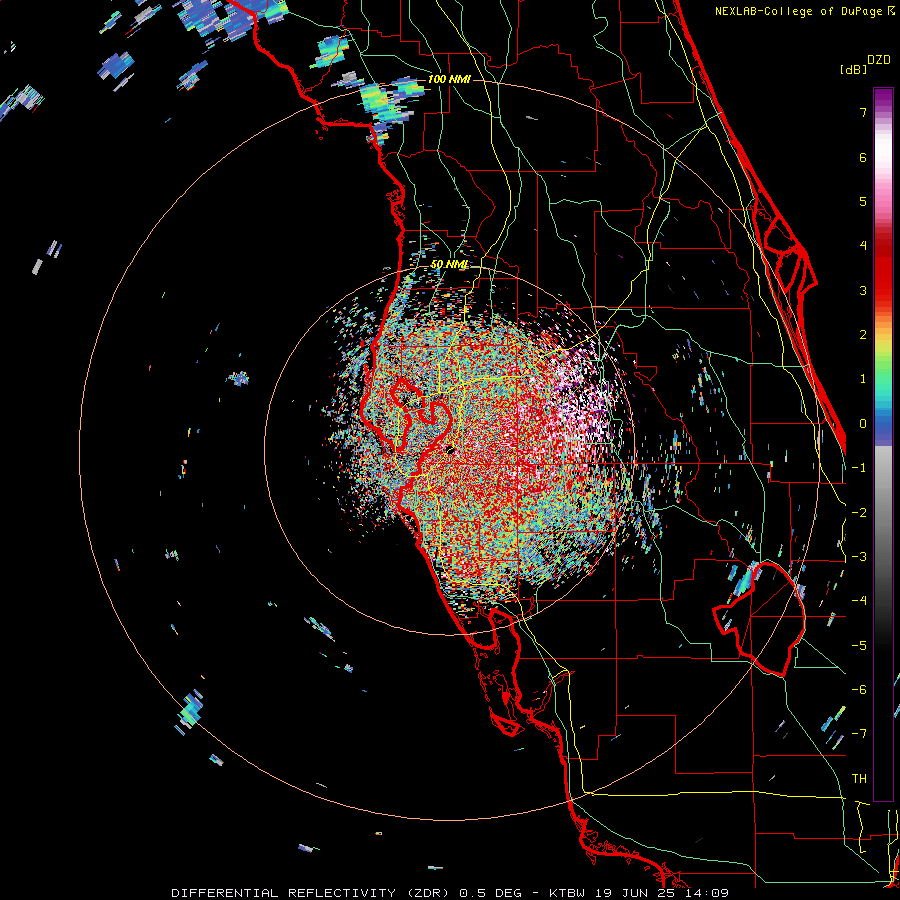
Task: Click the DZD product label above color bar
Action: tap(878, 60)
